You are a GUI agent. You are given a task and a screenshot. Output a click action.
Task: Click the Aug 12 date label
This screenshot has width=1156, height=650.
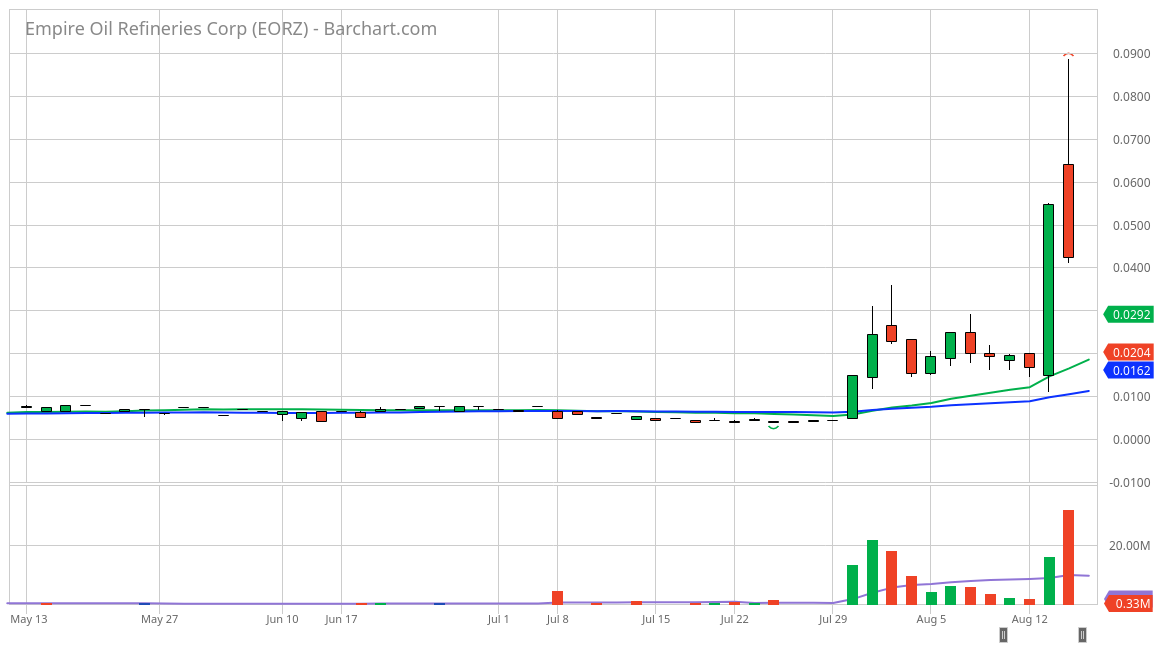point(1029,619)
